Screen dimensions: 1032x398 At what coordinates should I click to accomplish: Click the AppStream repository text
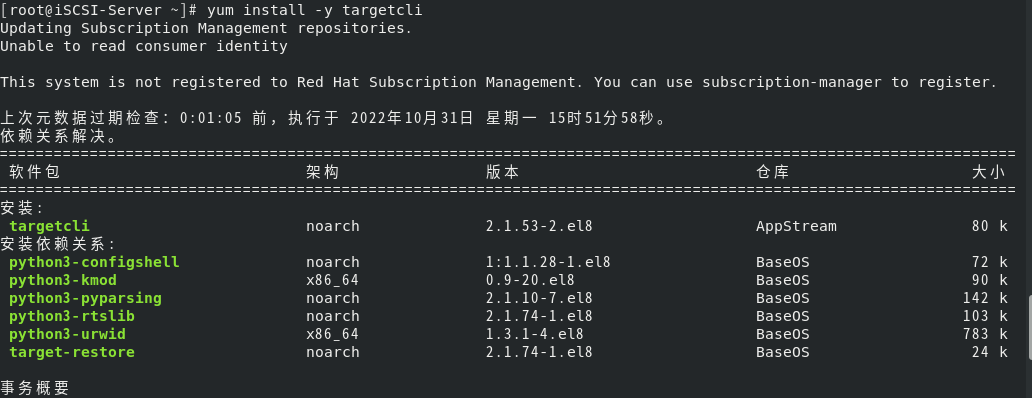pyautogui.click(x=796, y=226)
